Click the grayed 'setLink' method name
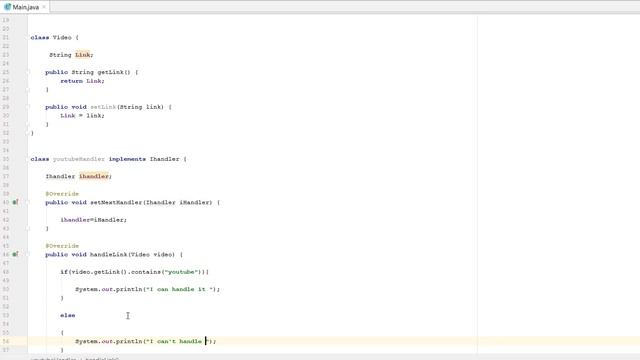Image resolution: width=640 pixels, height=360 pixels. tap(103, 107)
